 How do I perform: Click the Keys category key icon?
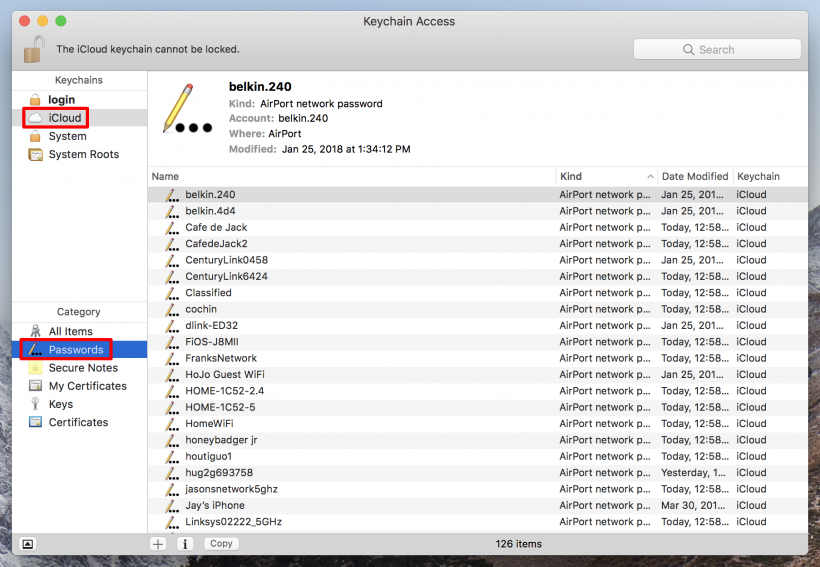[x=35, y=404]
